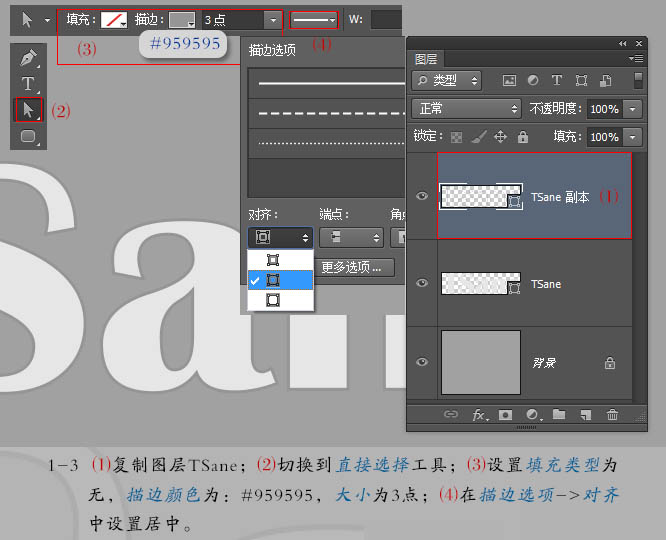Hide the TSane 副本 layer

coord(422,195)
